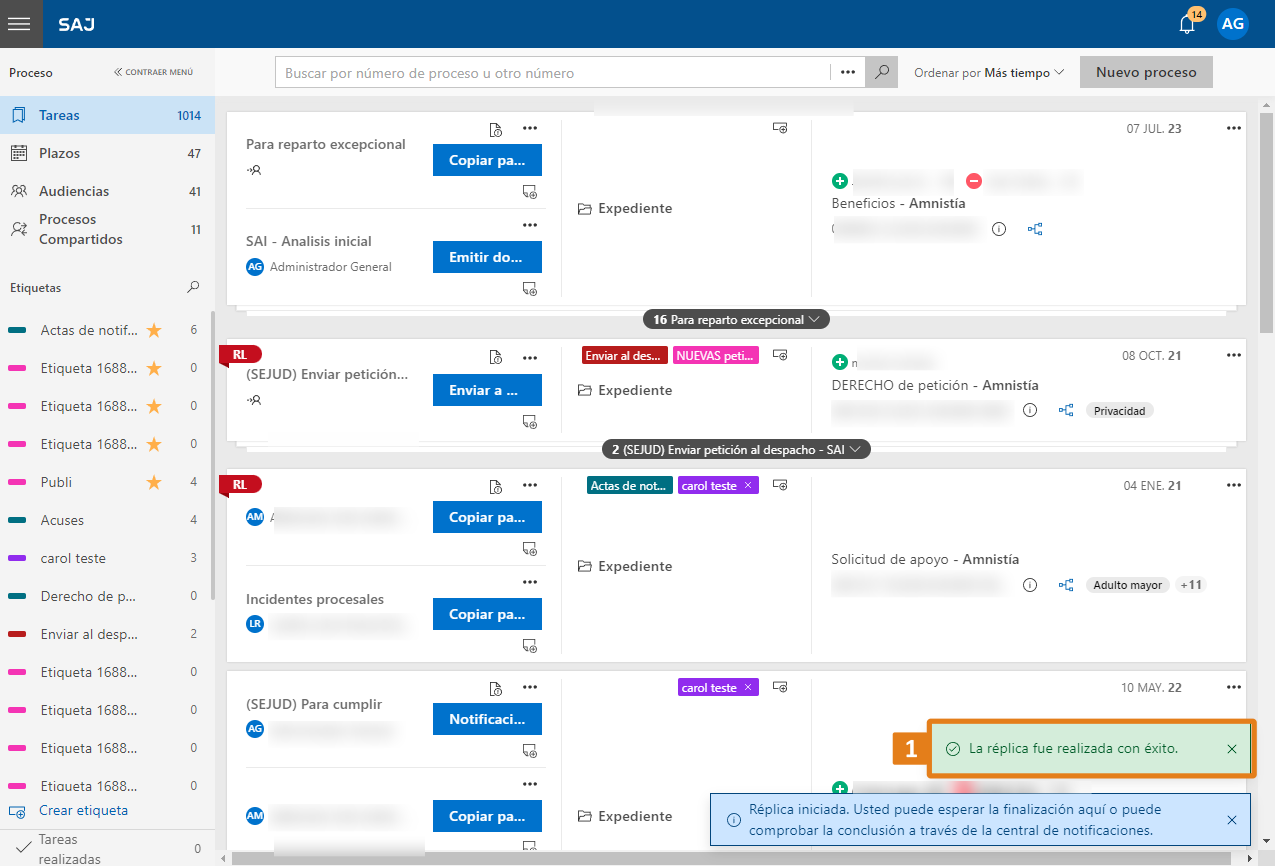
Task: Open flow diagram icon for DERECHO de petición
Action: click(x=1066, y=410)
